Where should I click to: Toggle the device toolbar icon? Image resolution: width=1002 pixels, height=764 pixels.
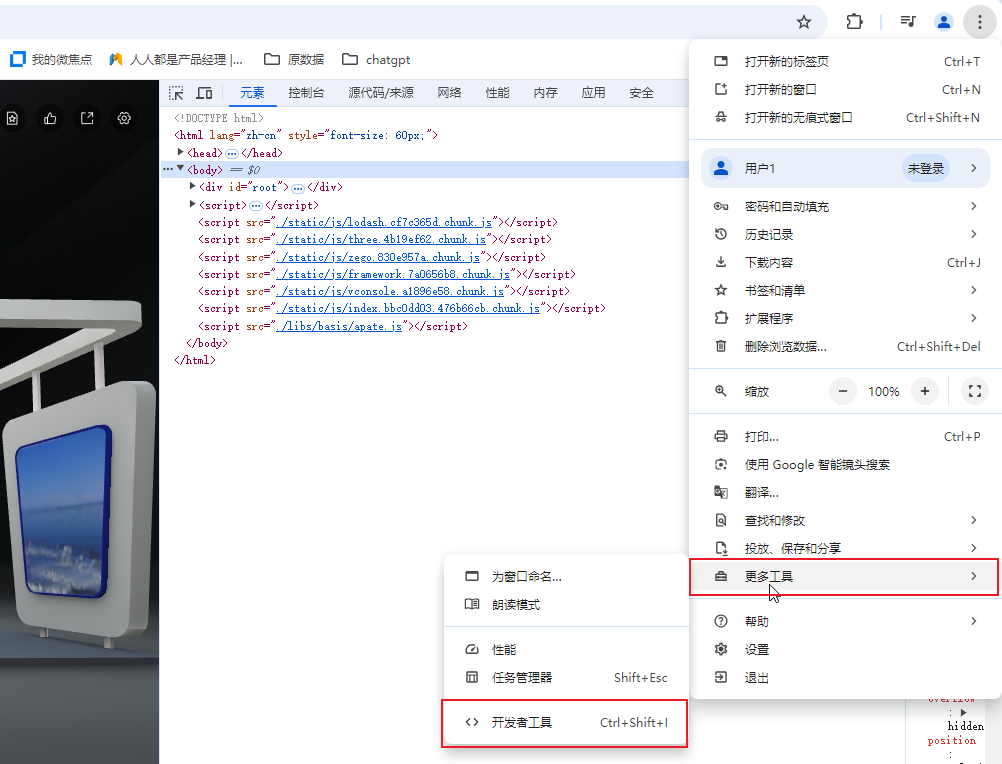[x=204, y=93]
